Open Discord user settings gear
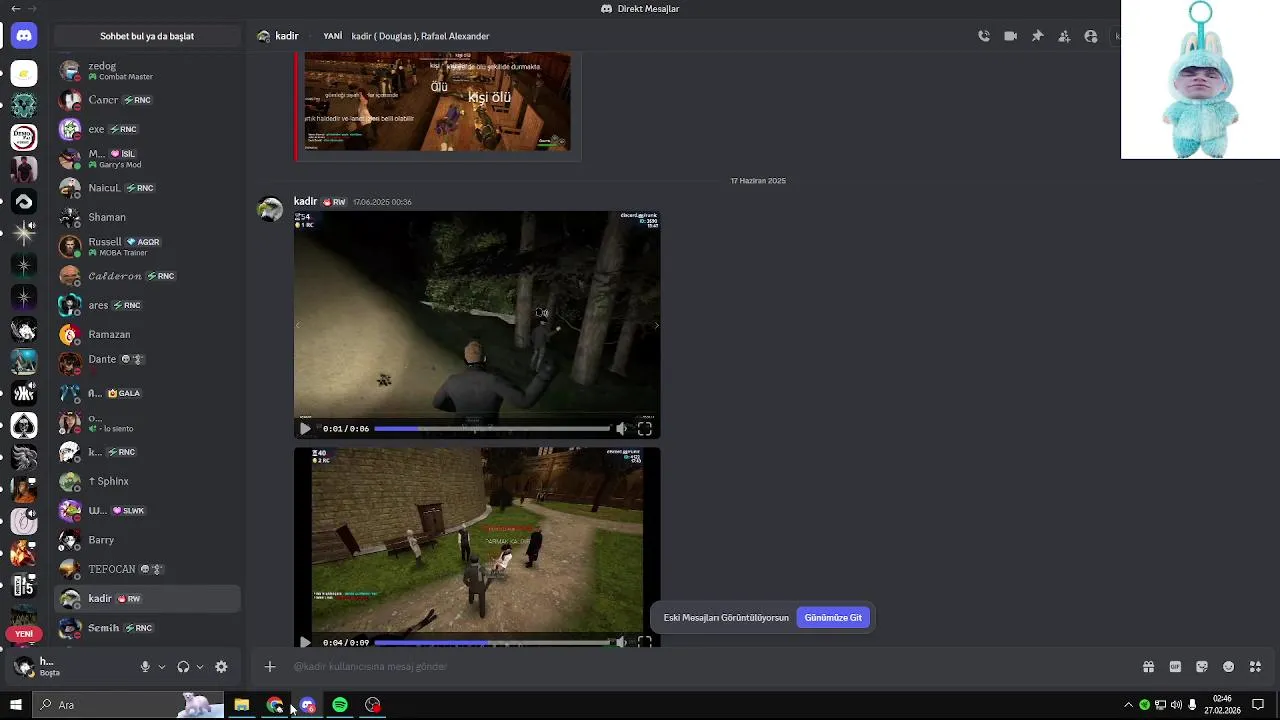This screenshot has height=720, width=1280. (221, 667)
